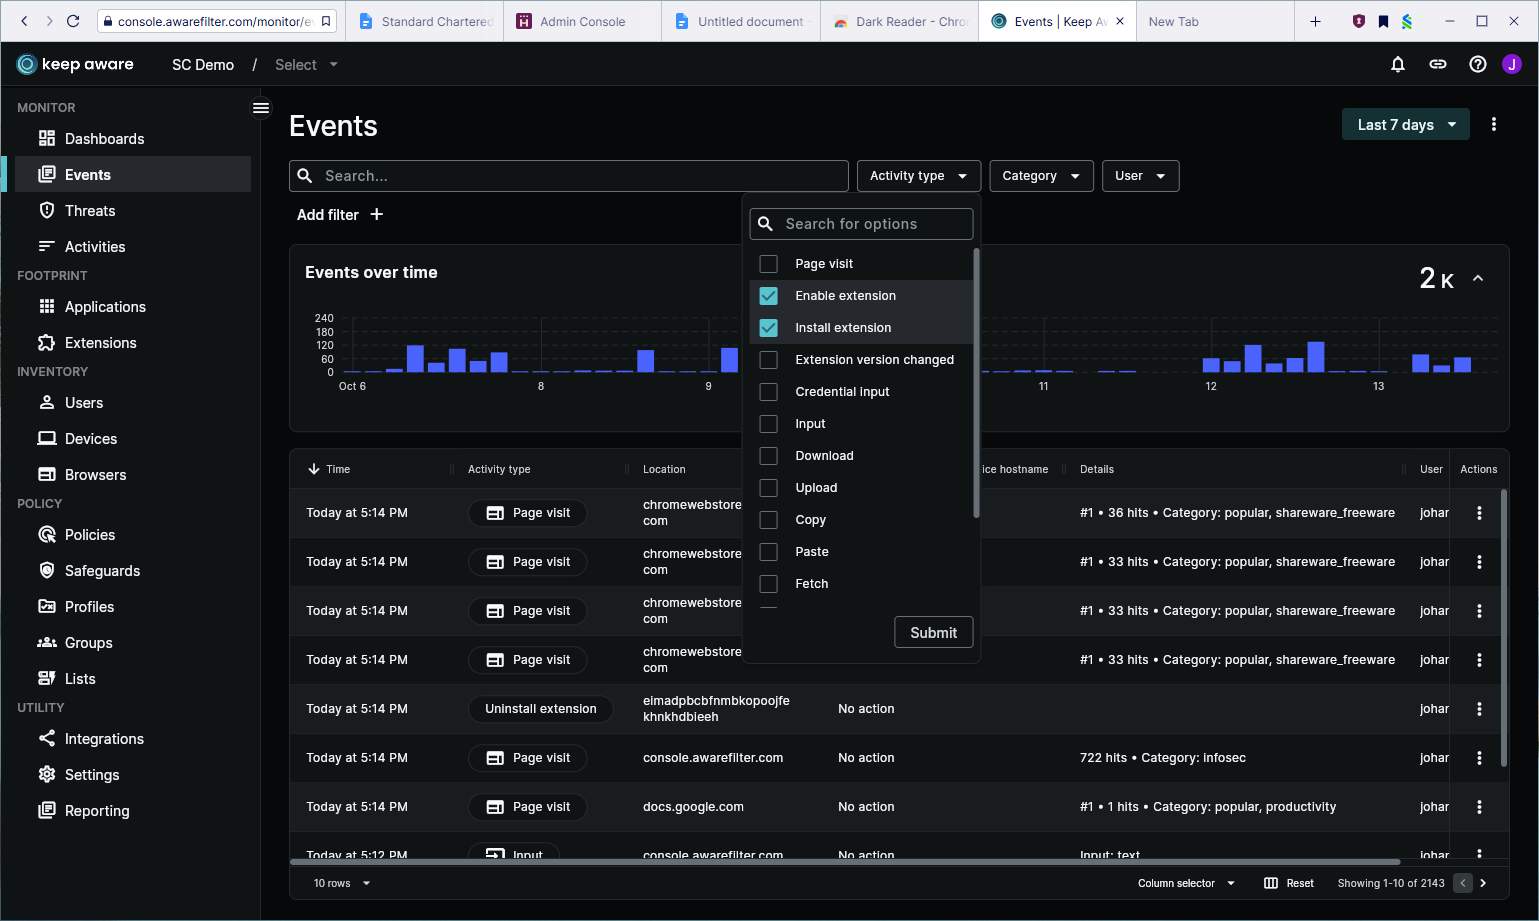Click the Submit button
The height and width of the screenshot is (921, 1539).
[x=933, y=632]
